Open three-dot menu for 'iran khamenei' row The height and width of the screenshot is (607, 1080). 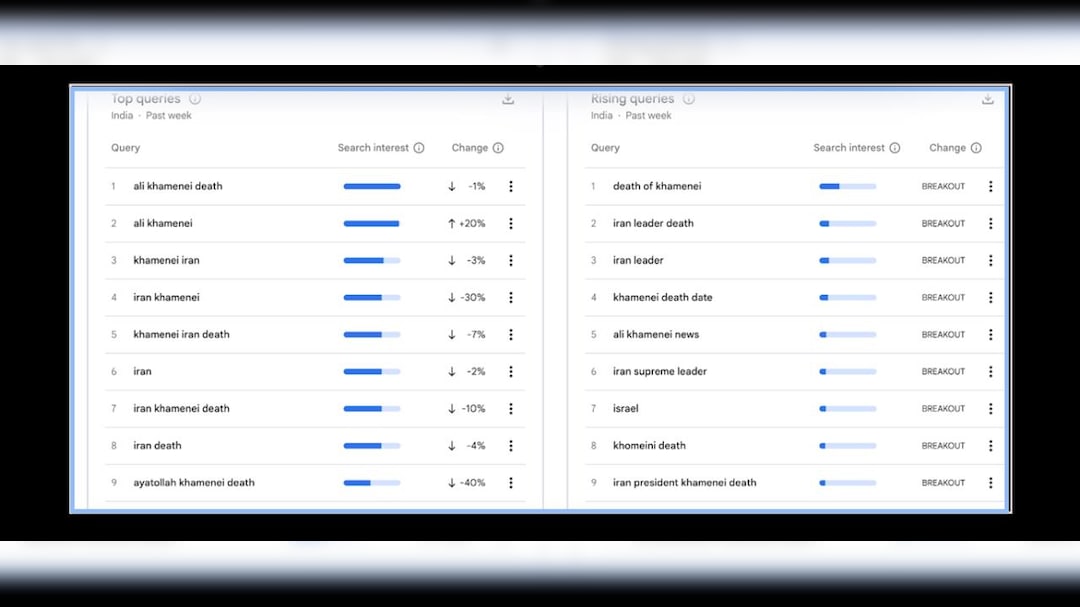click(511, 297)
